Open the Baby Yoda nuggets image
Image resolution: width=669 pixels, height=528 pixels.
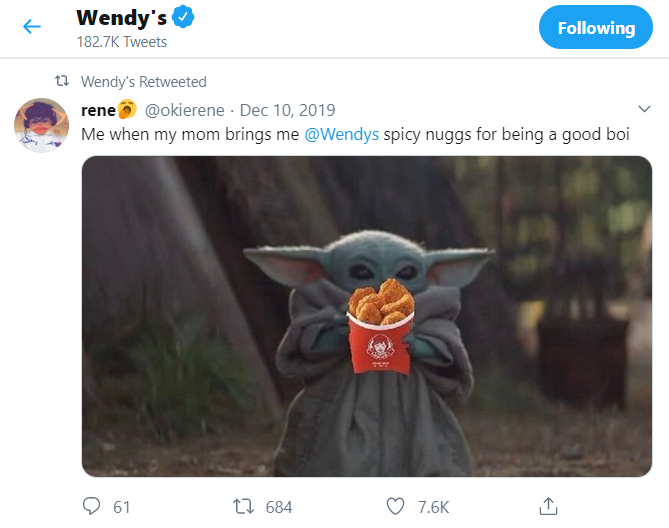point(366,315)
